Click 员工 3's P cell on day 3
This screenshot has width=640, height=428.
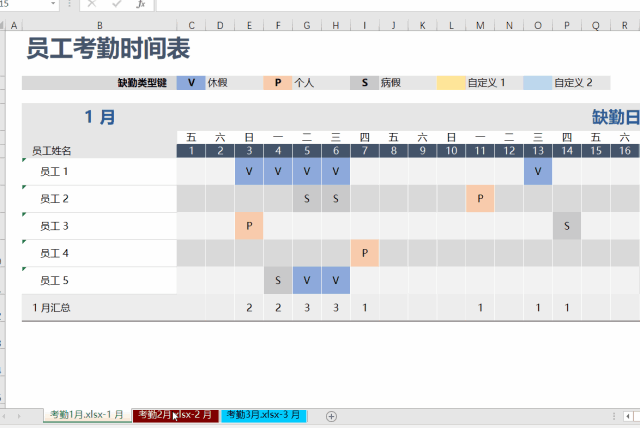click(249, 226)
